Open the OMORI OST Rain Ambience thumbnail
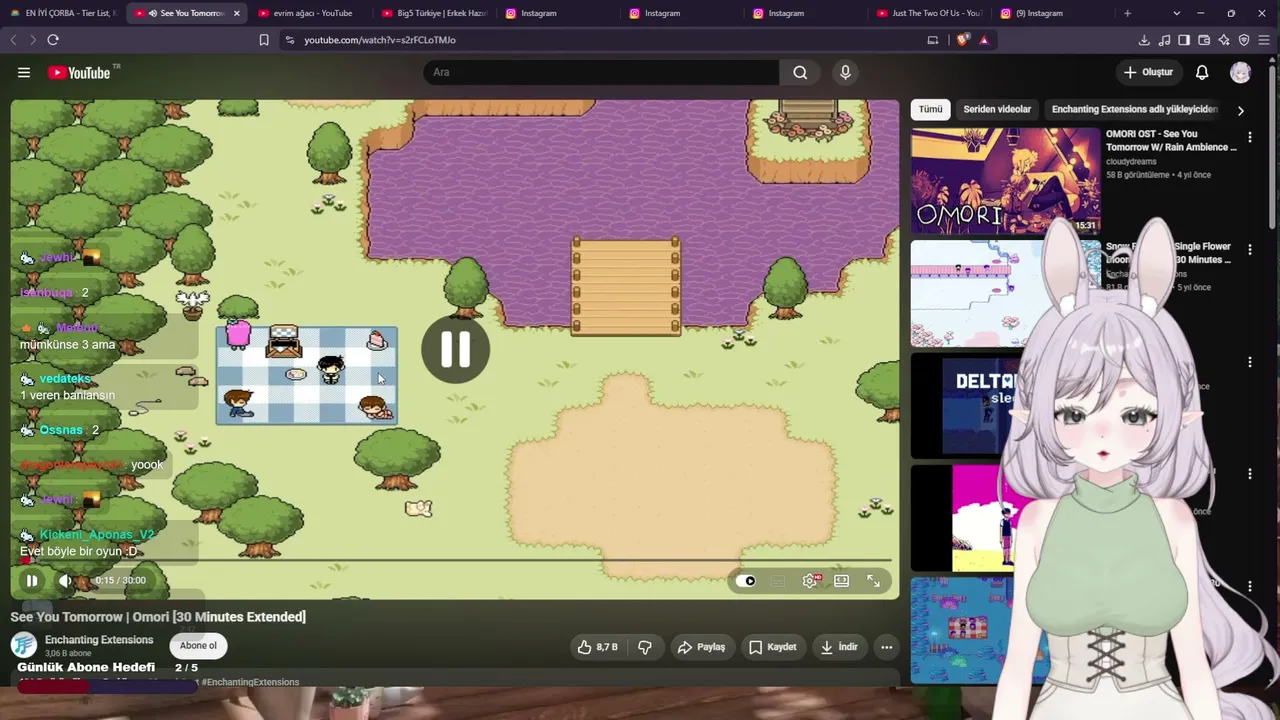Screen dimensions: 1280x720 1005,181
